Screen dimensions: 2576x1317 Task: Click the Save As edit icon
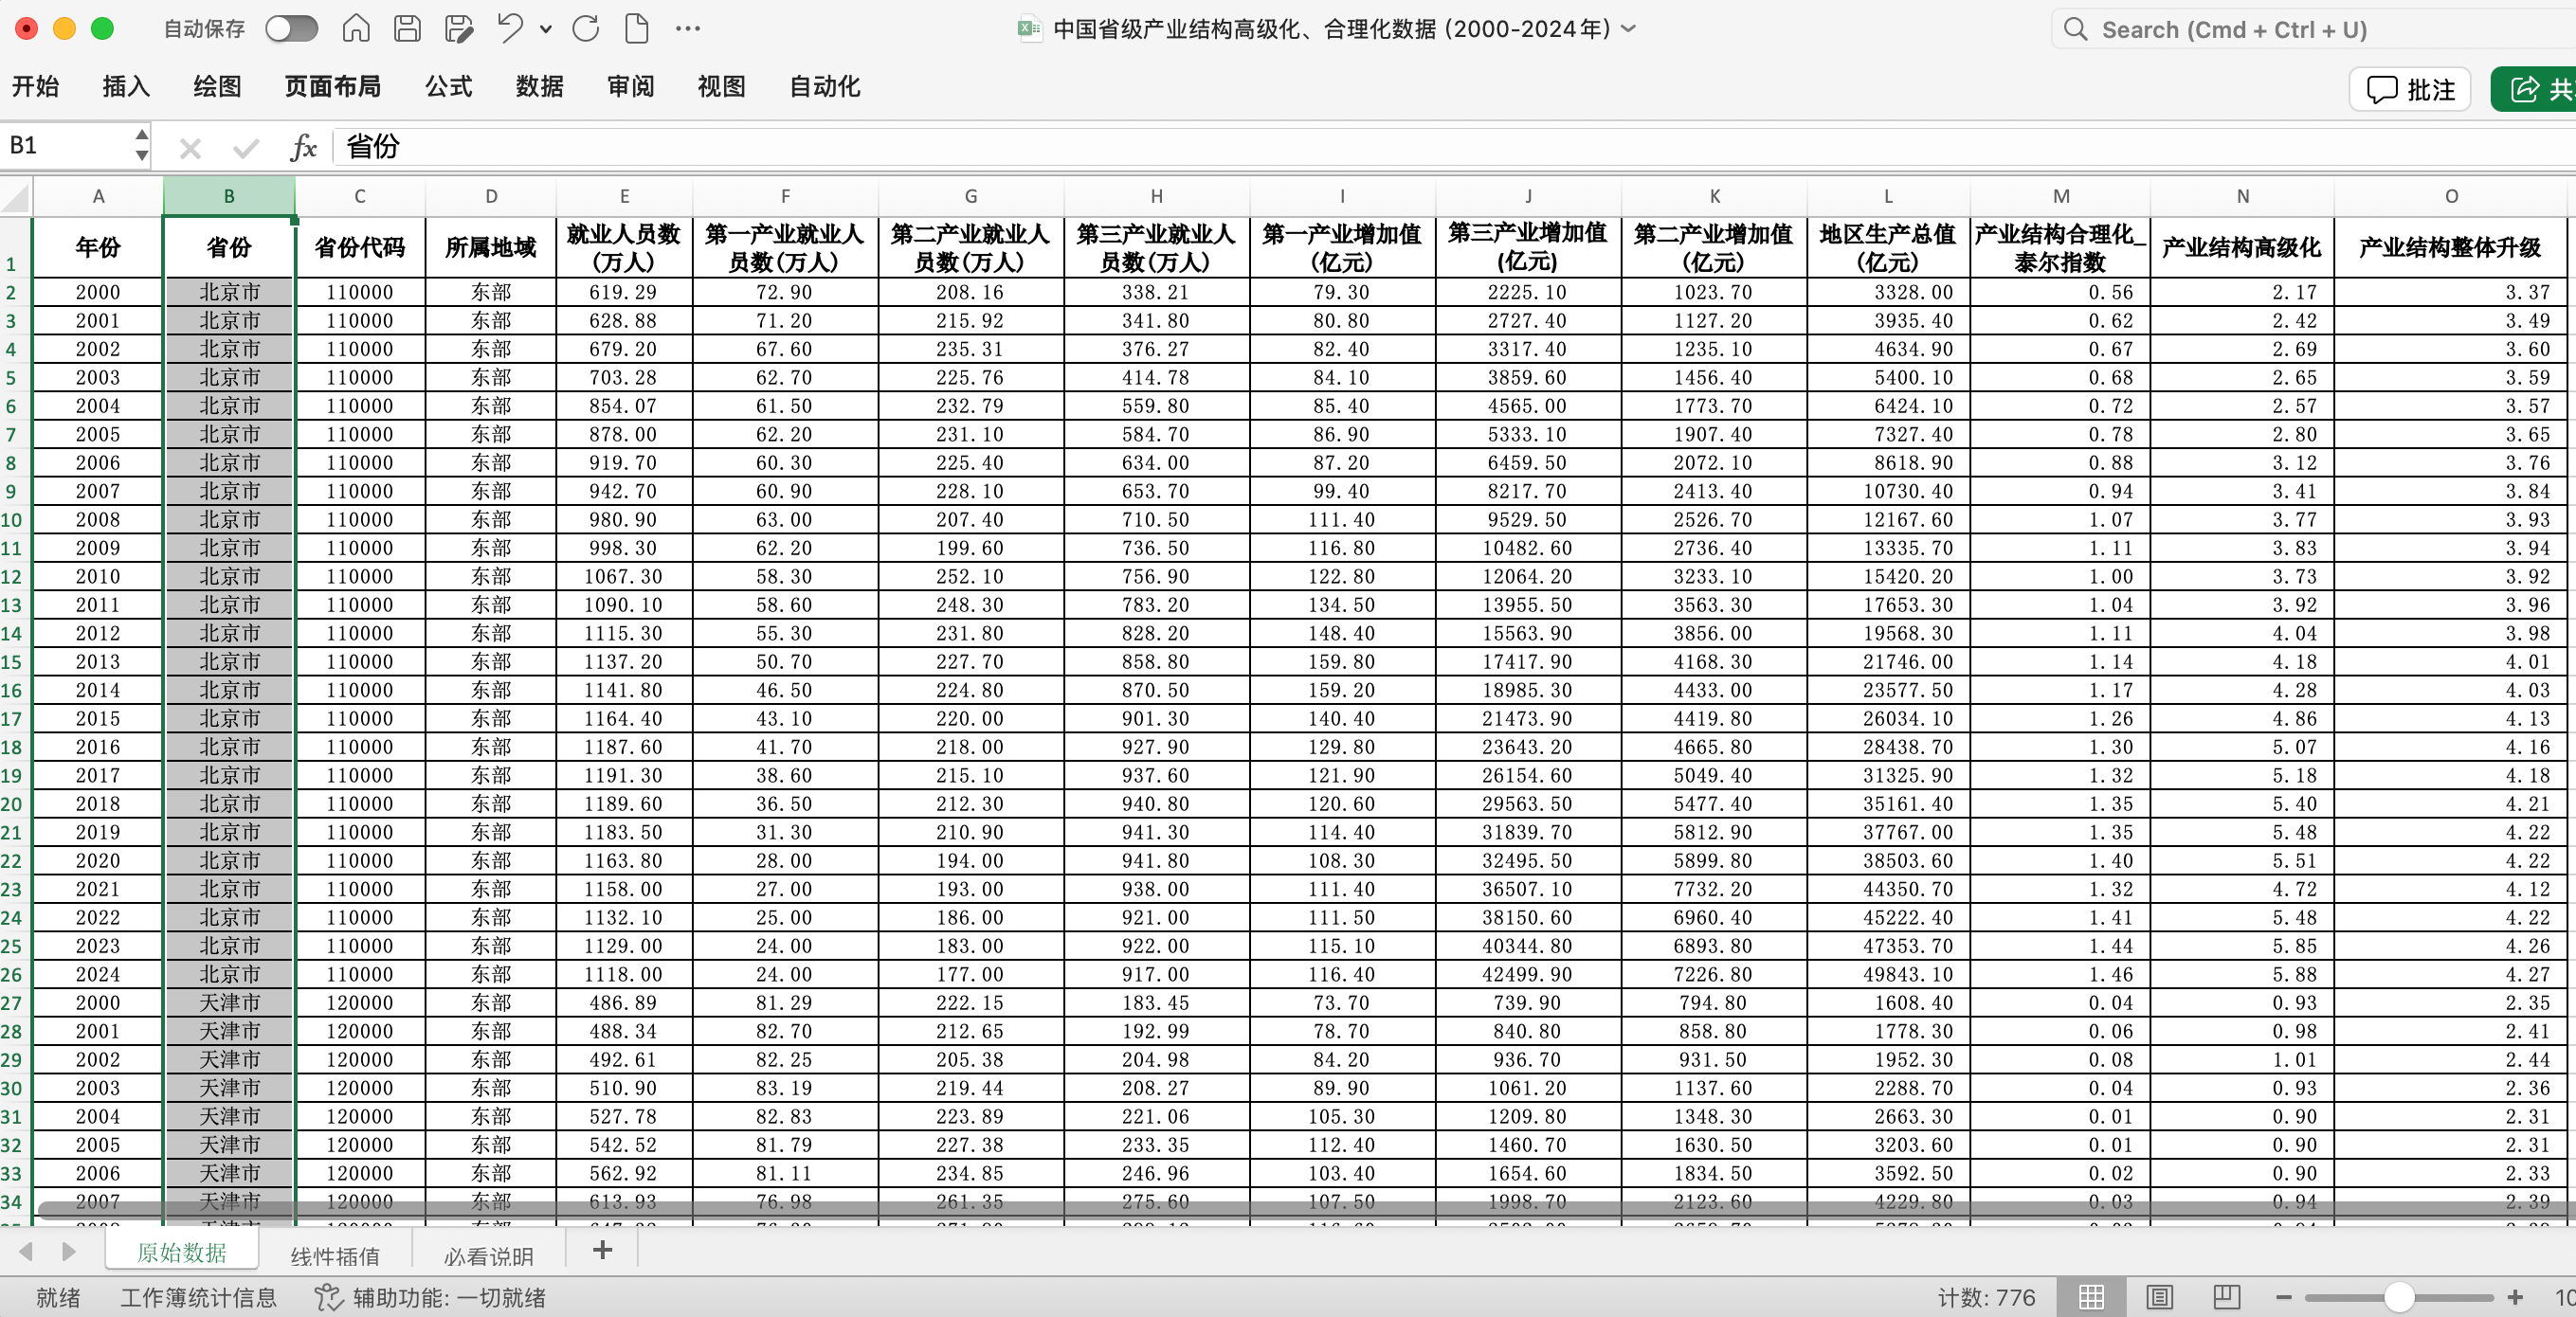(x=458, y=28)
